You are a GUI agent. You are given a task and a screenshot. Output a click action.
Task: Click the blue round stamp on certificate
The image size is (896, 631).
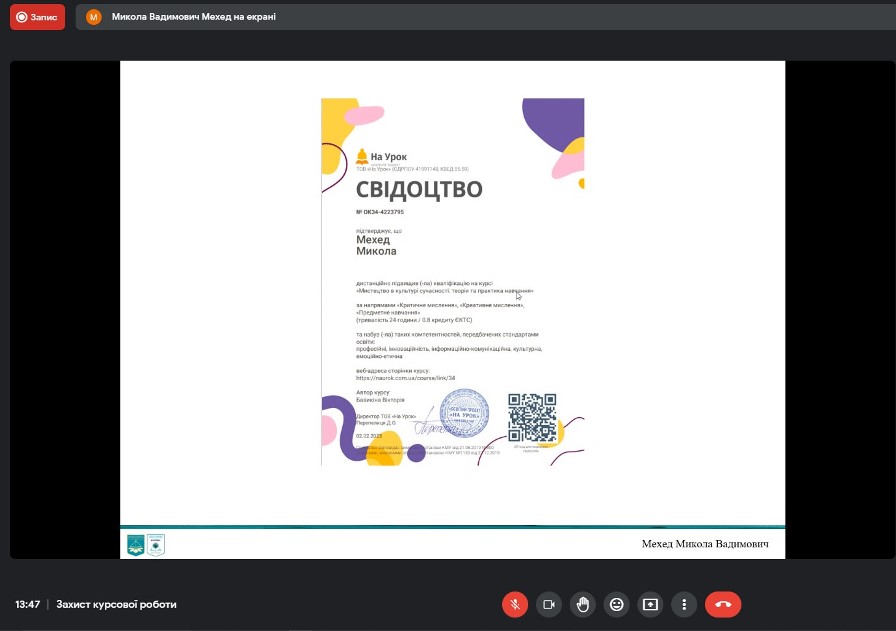point(465,413)
